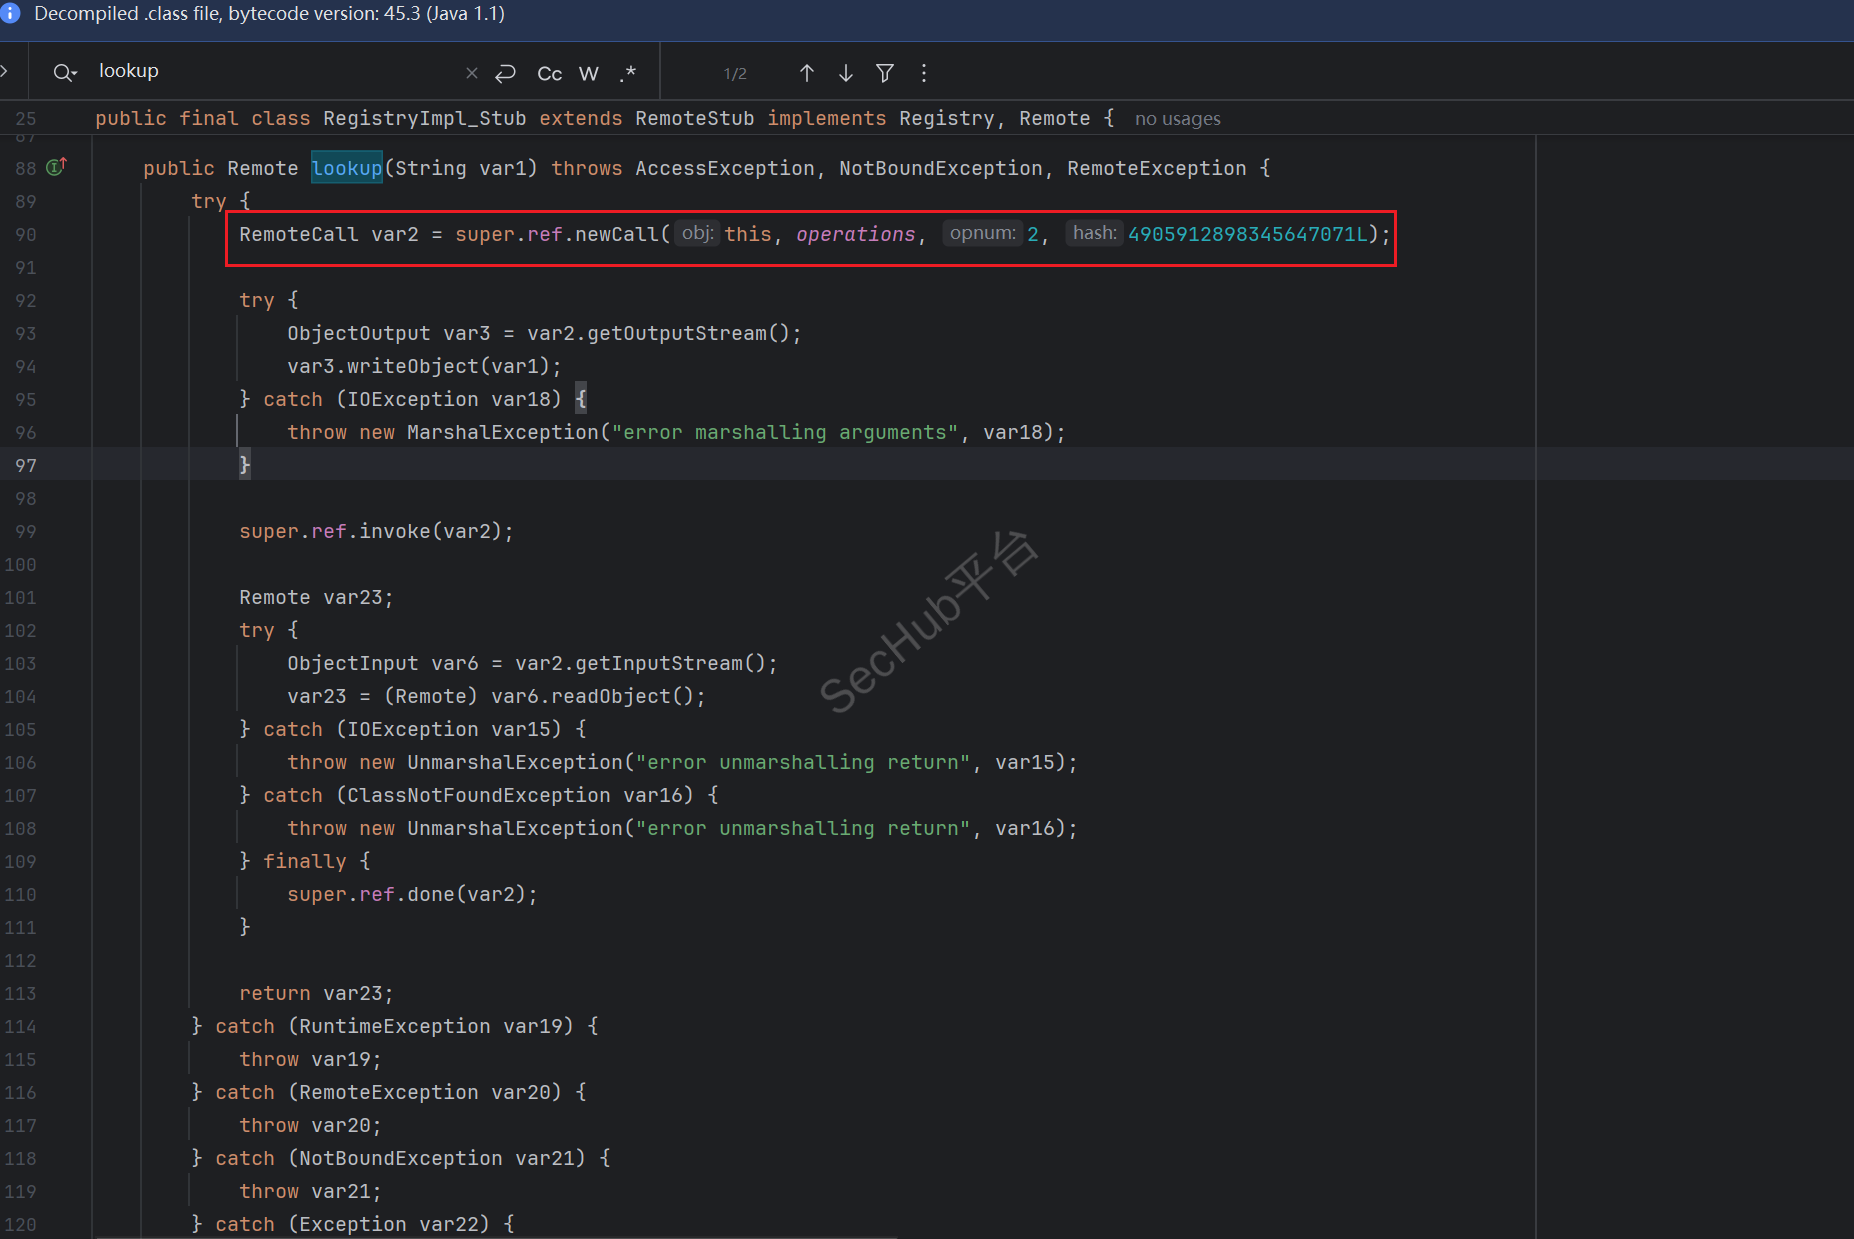Open search filter options
This screenshot has height=1239, width=1854.
[x=885, y=73]
